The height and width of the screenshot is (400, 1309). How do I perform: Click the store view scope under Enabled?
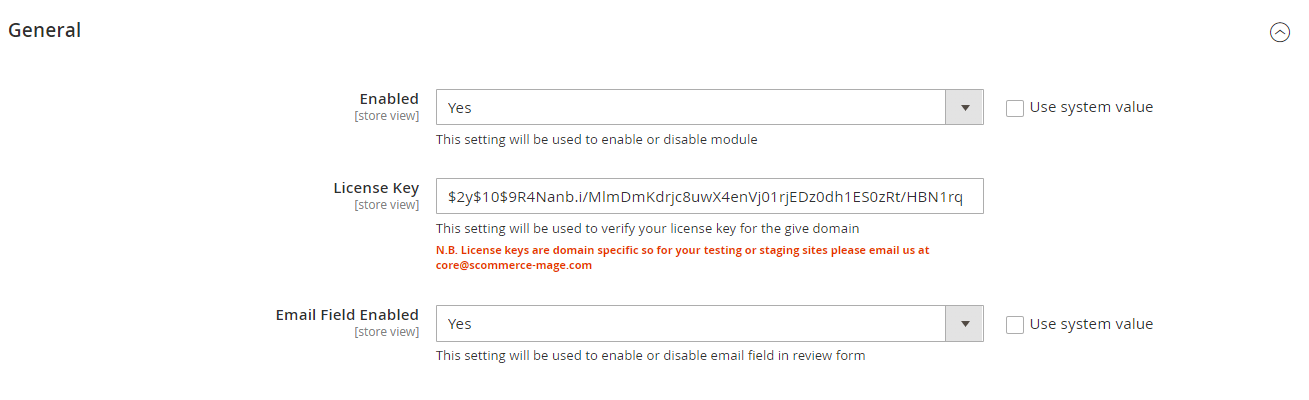click(386, 116)
